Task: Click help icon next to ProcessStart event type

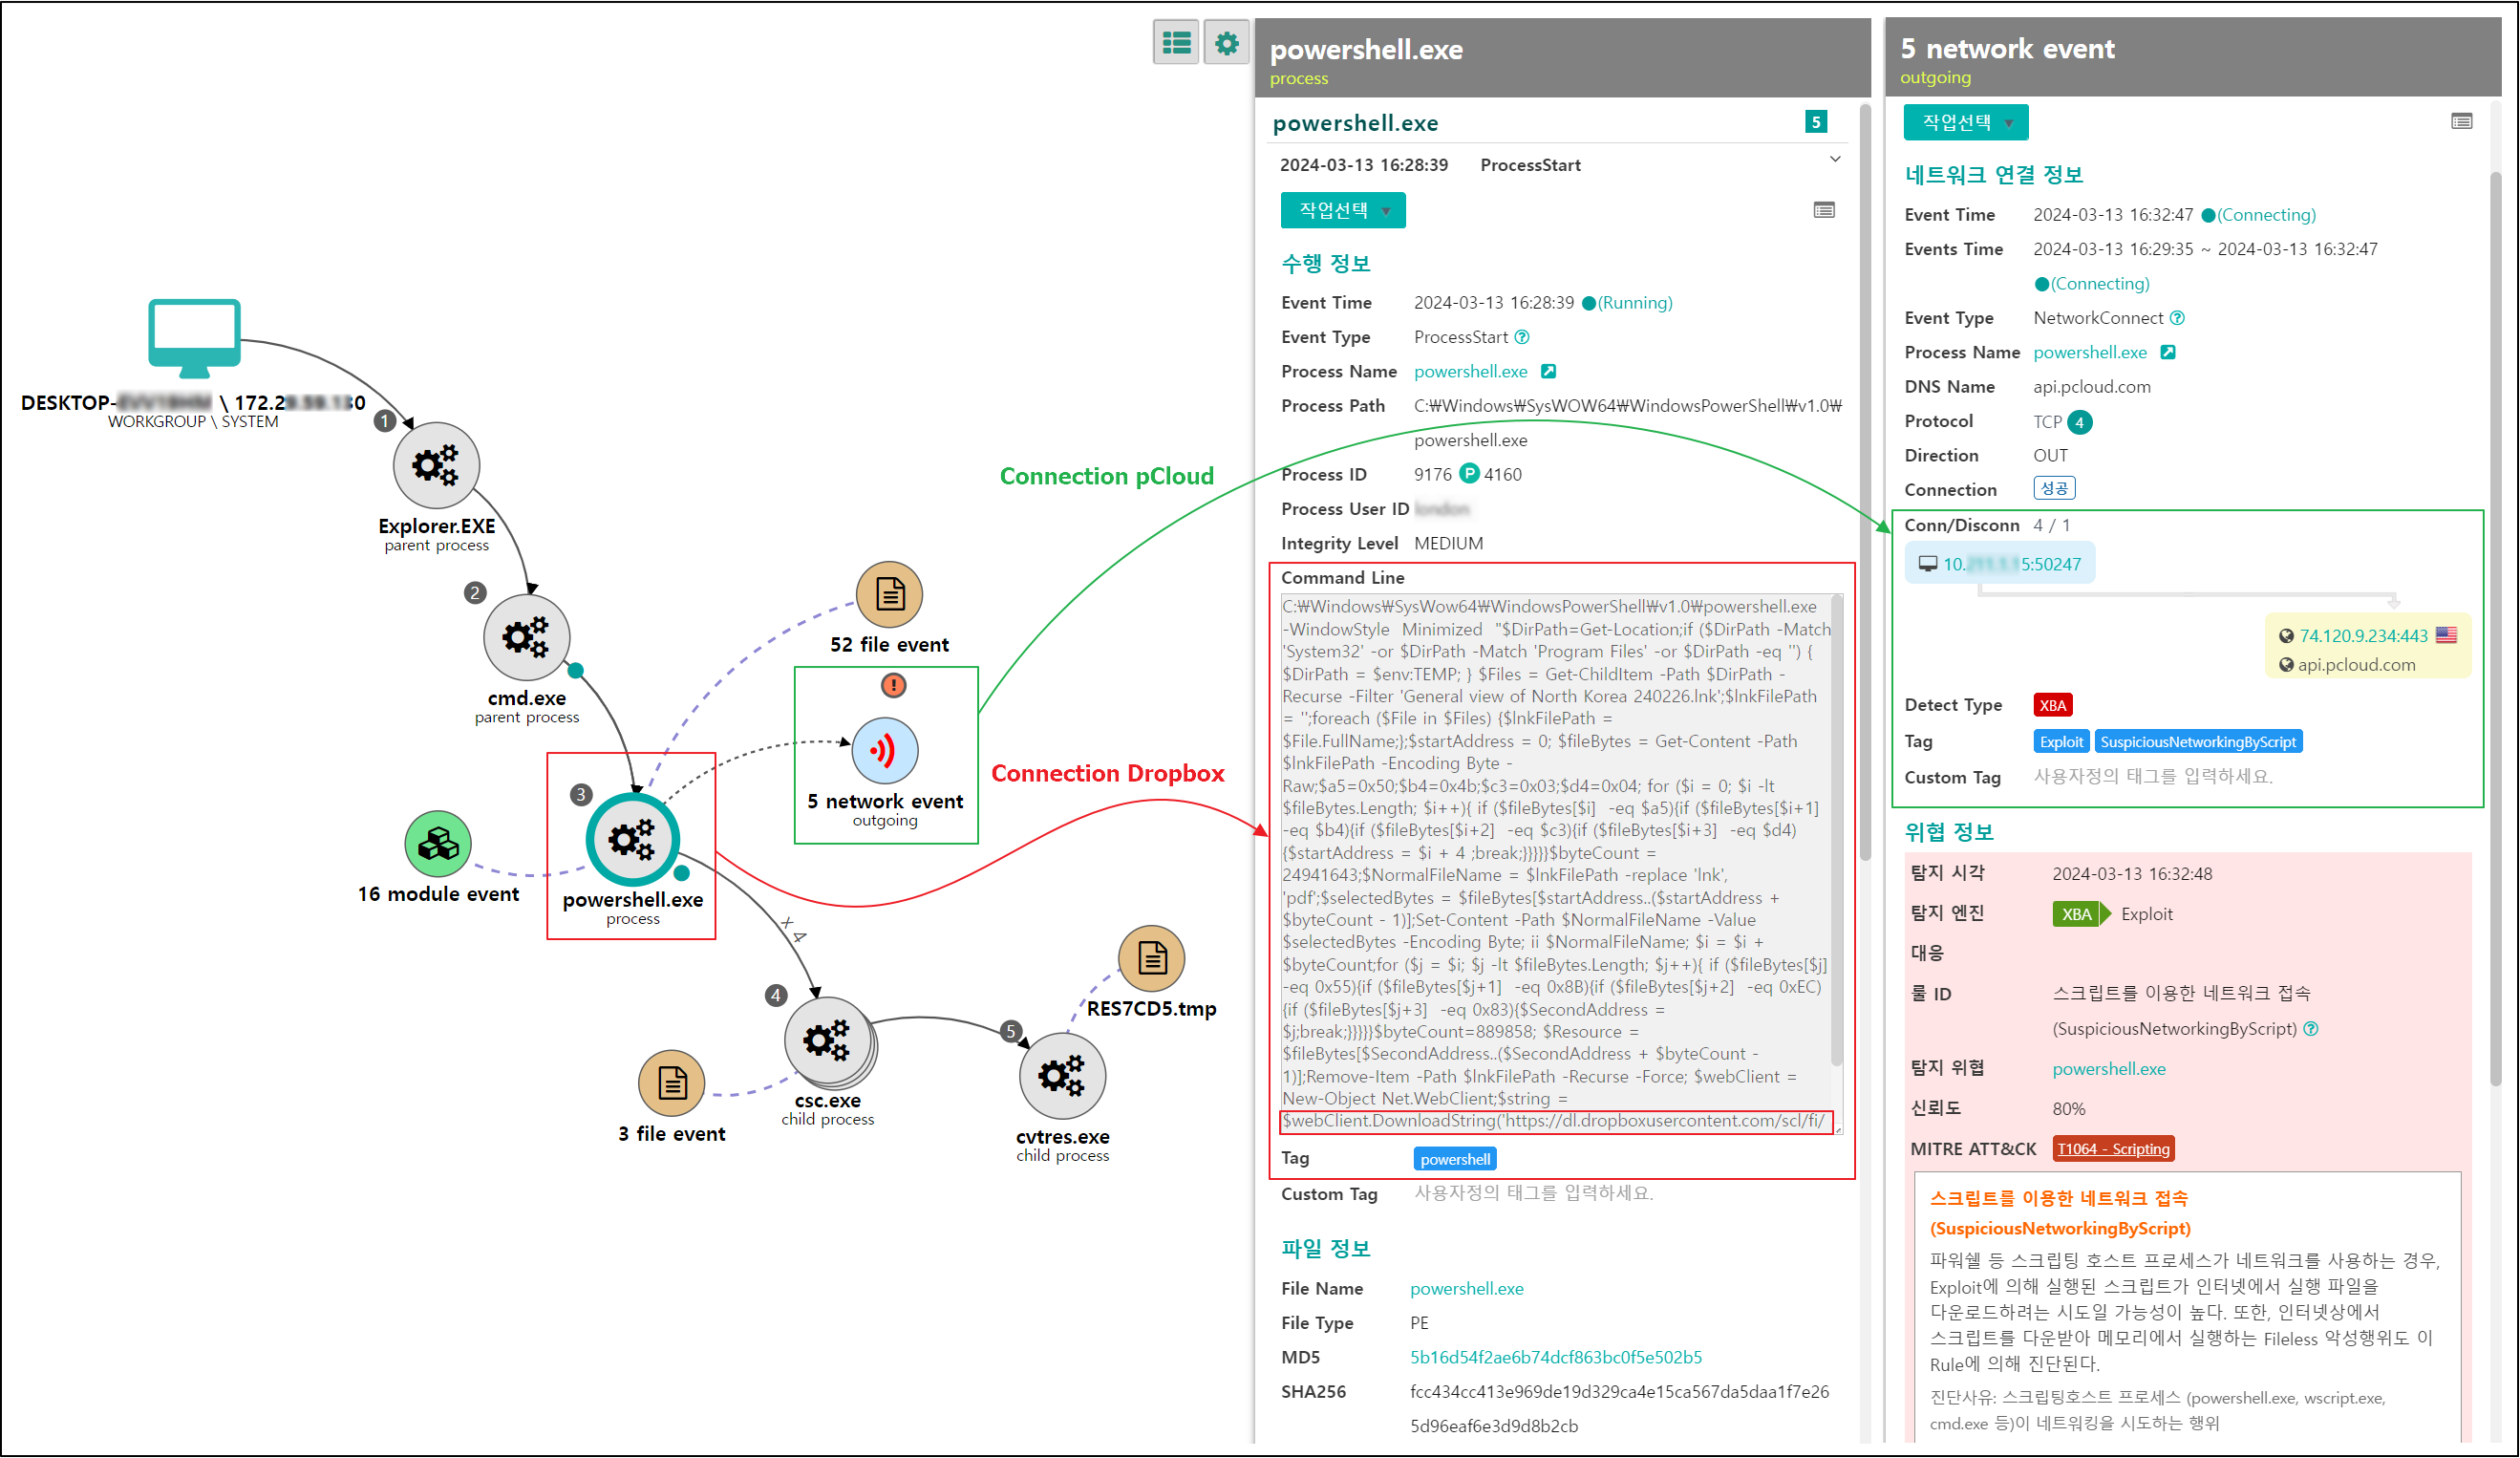Action: pos(1522,337)
